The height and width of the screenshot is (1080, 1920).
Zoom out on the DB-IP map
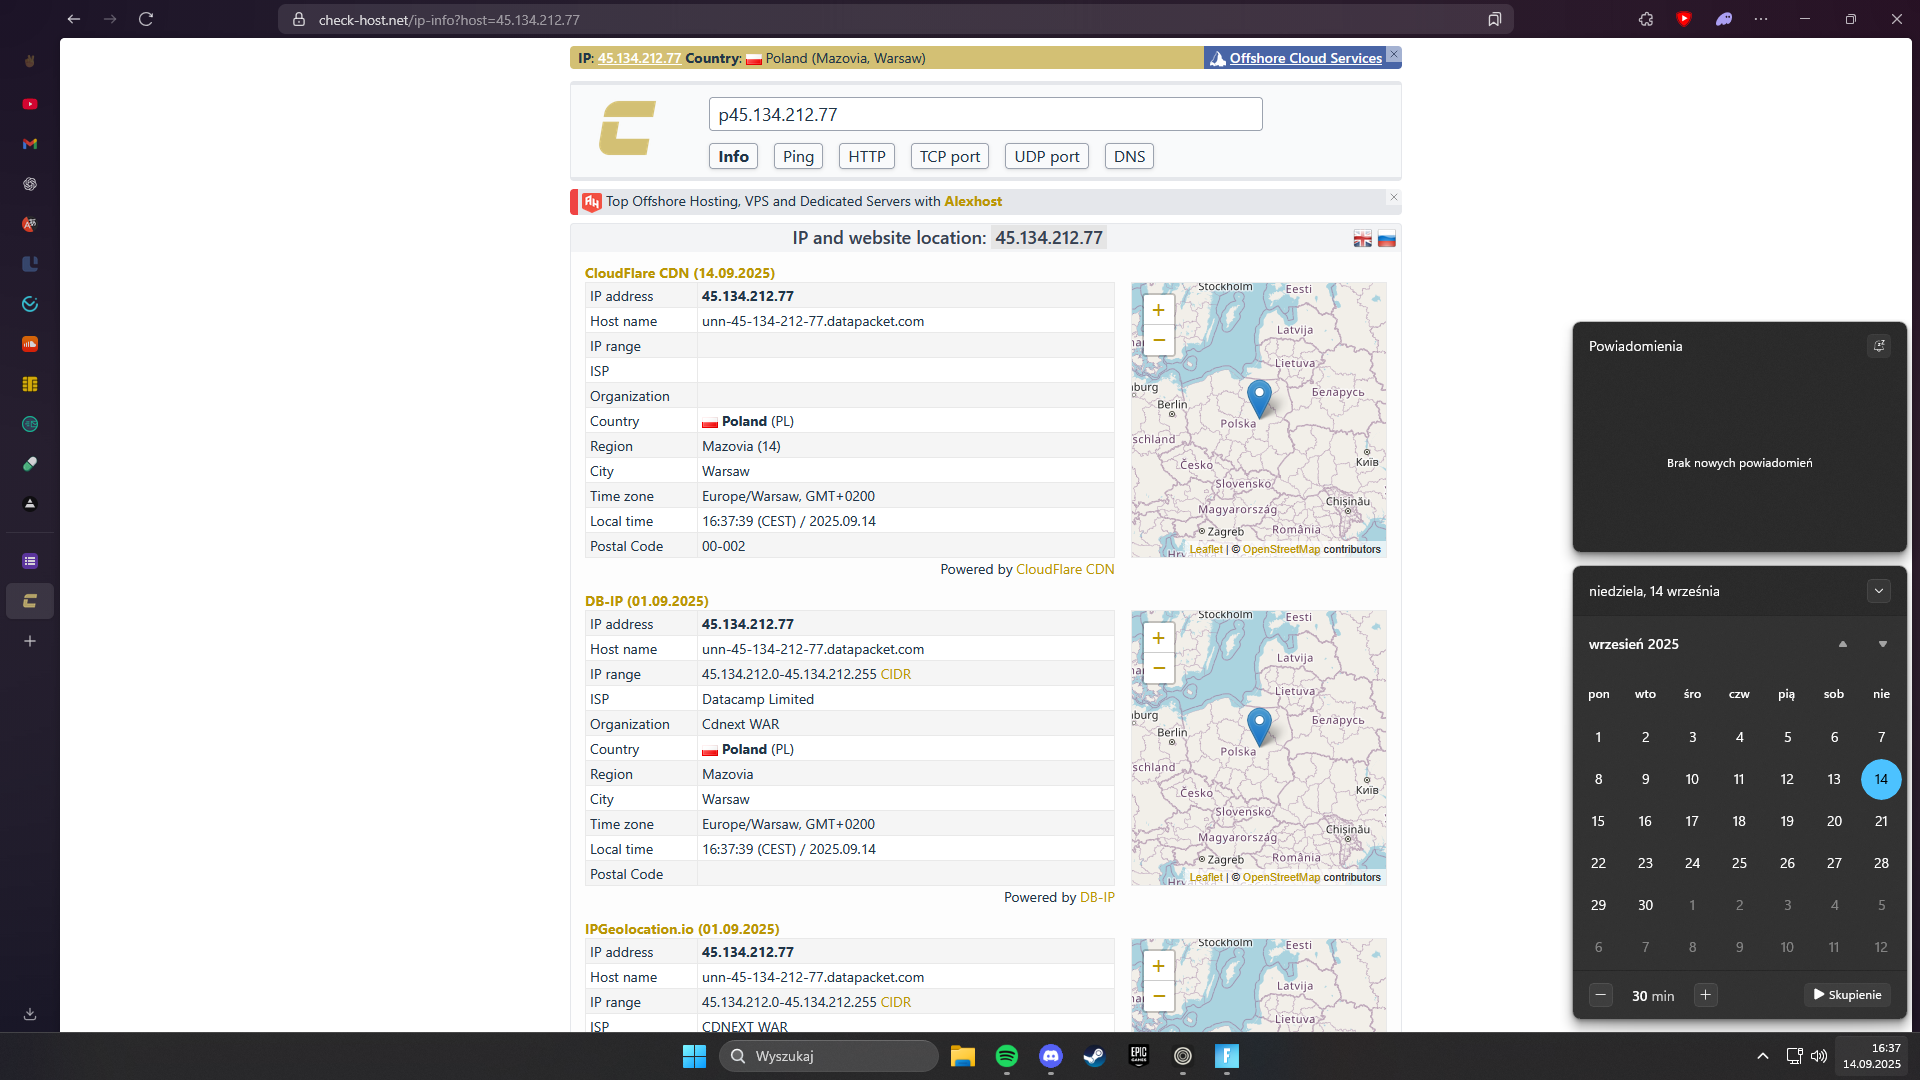[x=1158, y=668]
